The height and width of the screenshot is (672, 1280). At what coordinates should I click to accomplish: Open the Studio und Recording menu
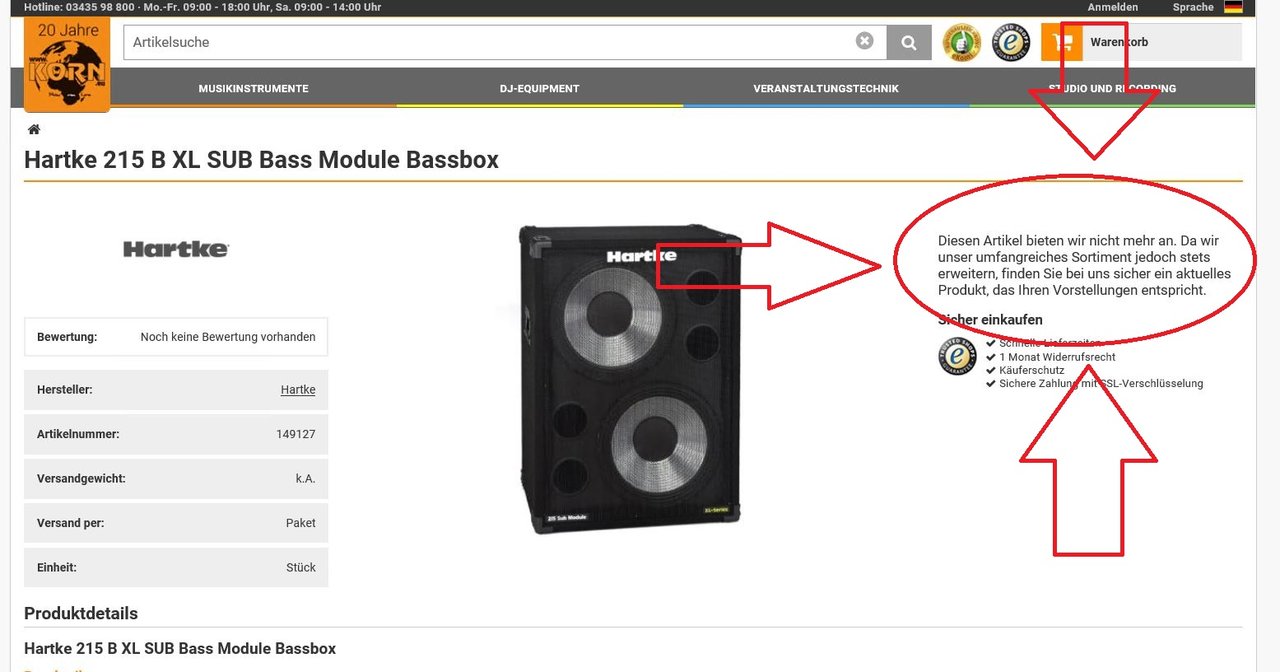click(1112, 88)
